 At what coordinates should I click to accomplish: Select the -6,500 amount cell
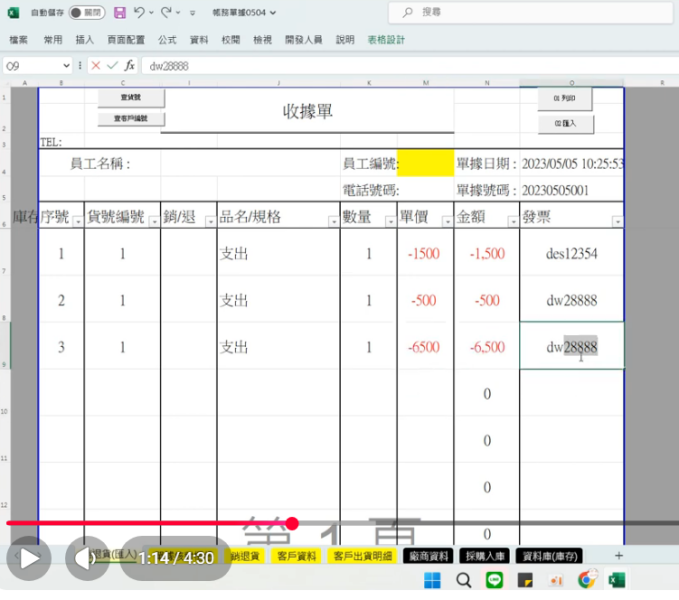(x=487, y=346)
